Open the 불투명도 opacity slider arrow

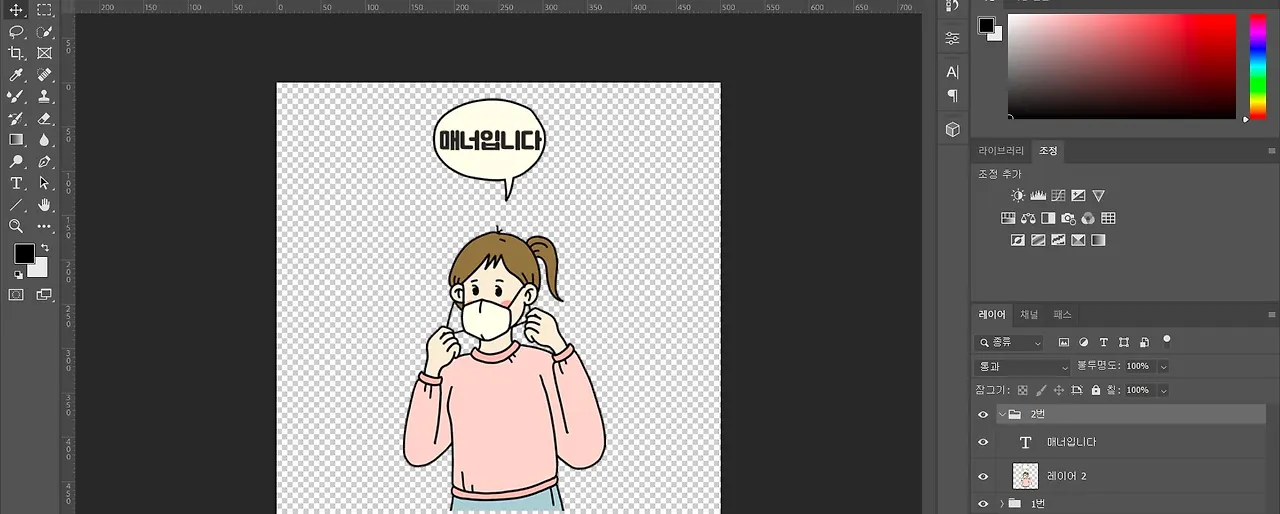[1163, 367]
